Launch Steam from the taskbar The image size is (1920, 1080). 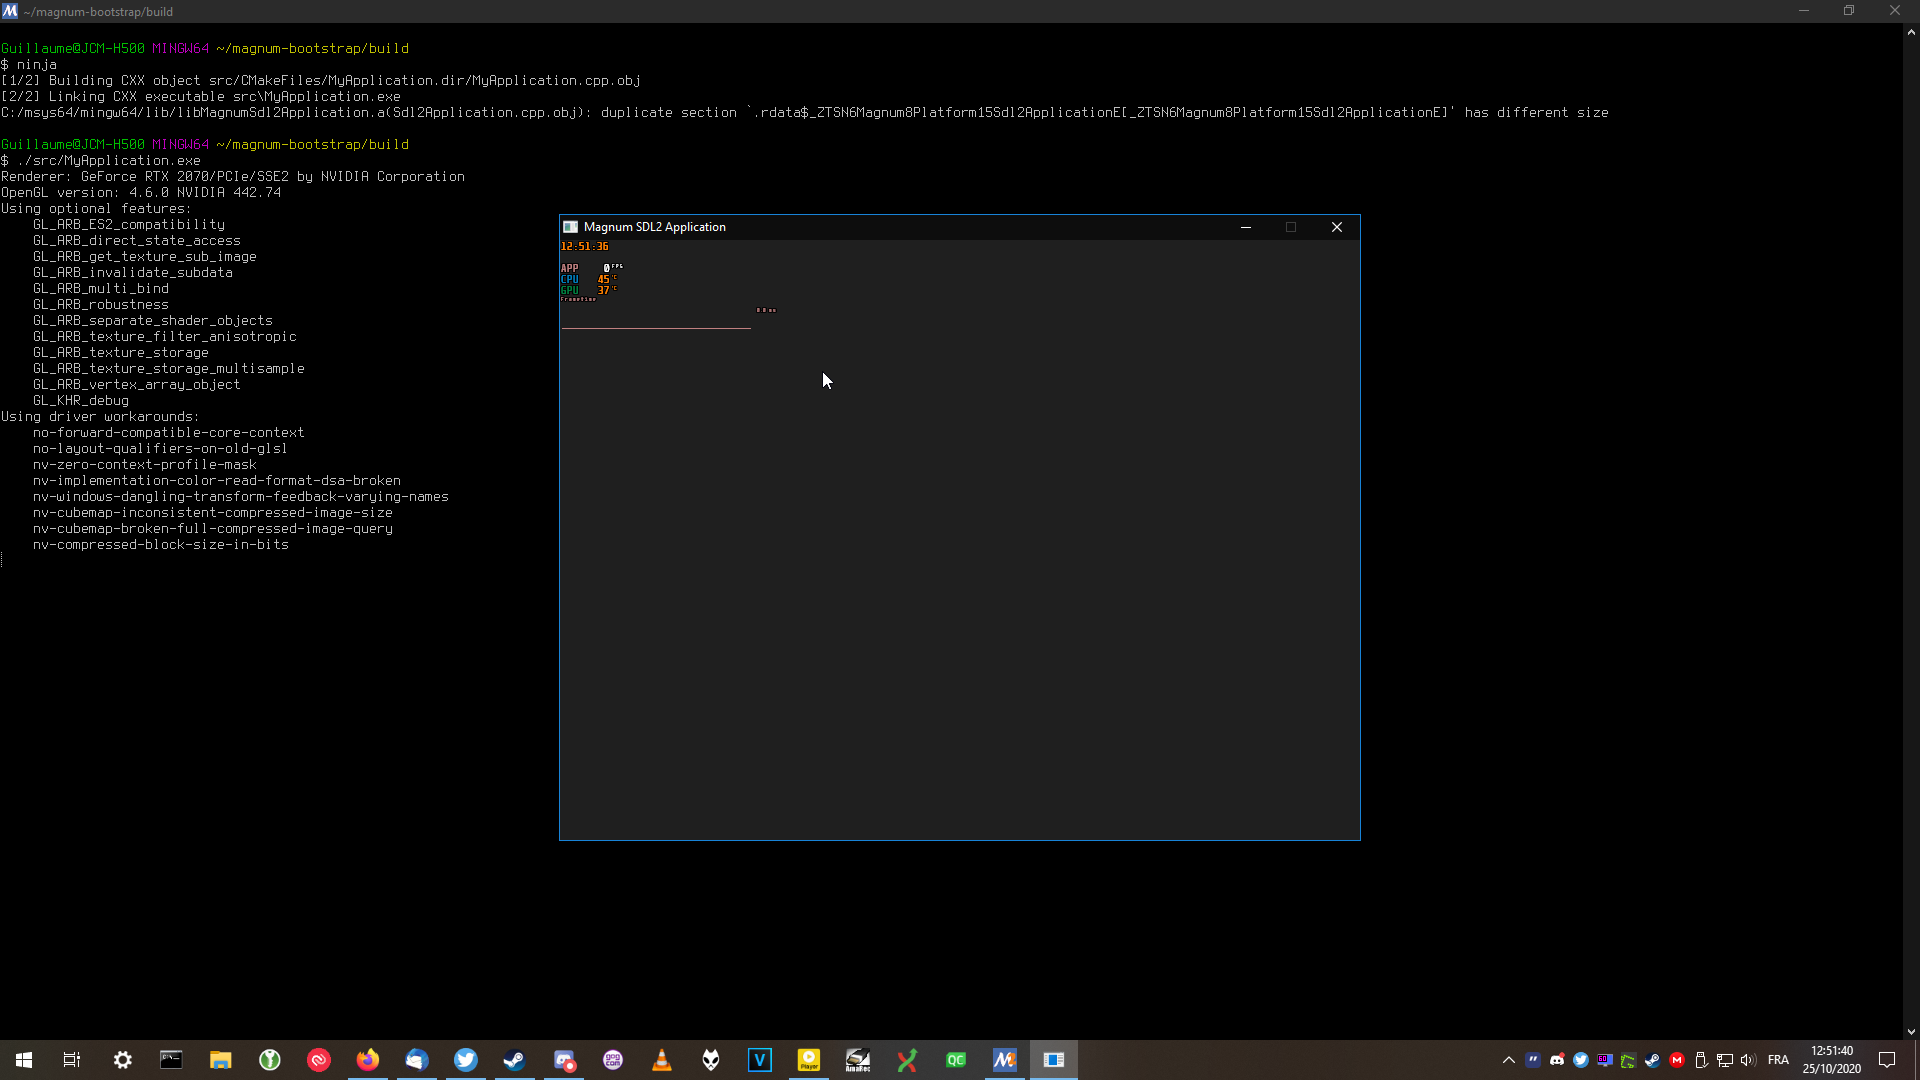pos(515,1060)
